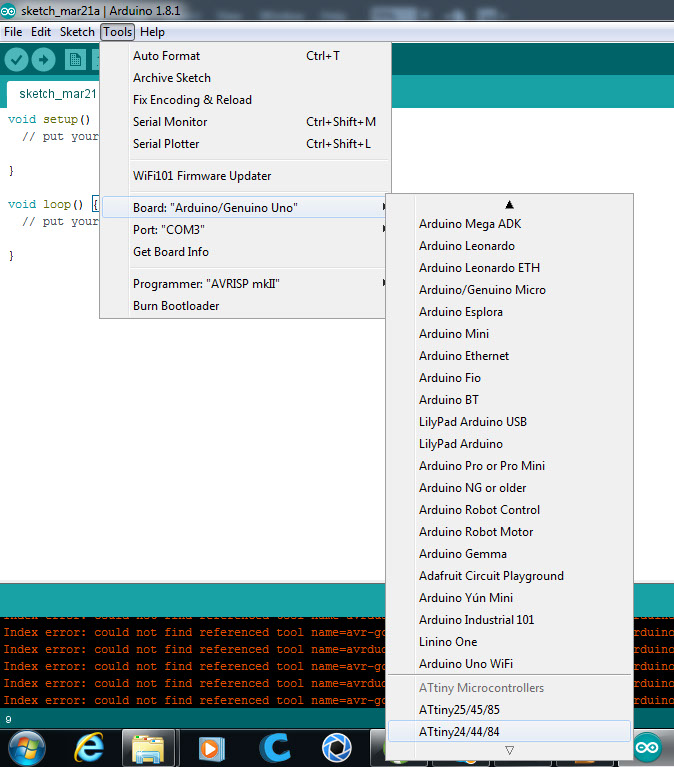Open the File menu

pyautogui.click(x=13, y=32)
